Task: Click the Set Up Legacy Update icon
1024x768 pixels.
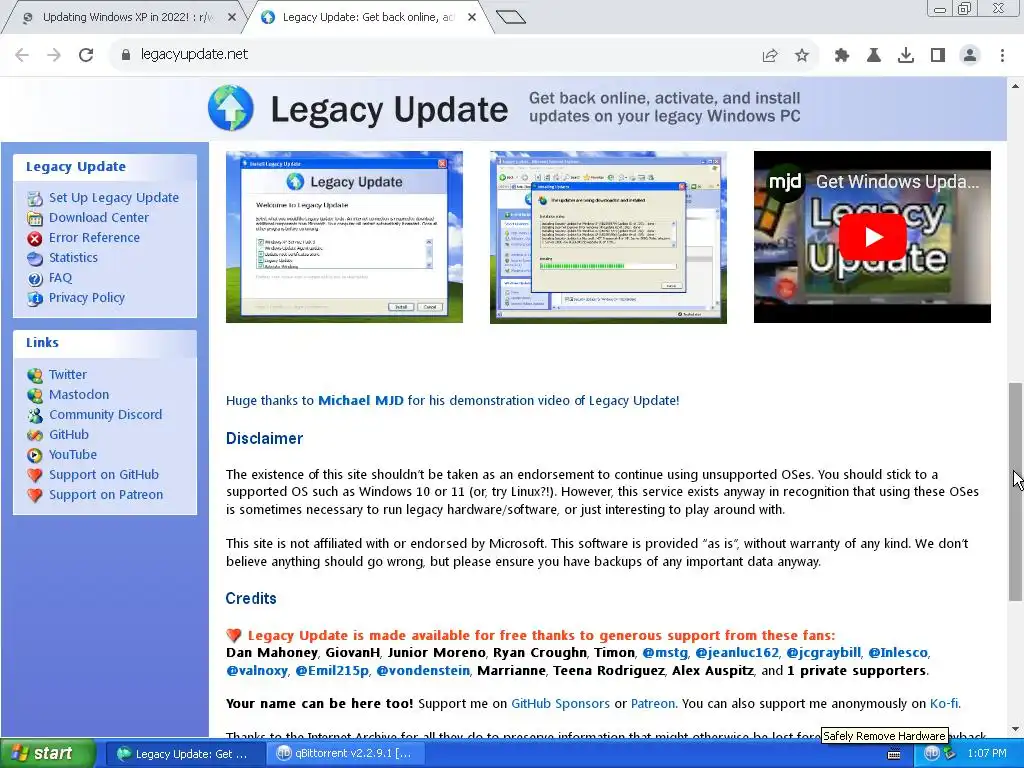Action: point(35,199)
